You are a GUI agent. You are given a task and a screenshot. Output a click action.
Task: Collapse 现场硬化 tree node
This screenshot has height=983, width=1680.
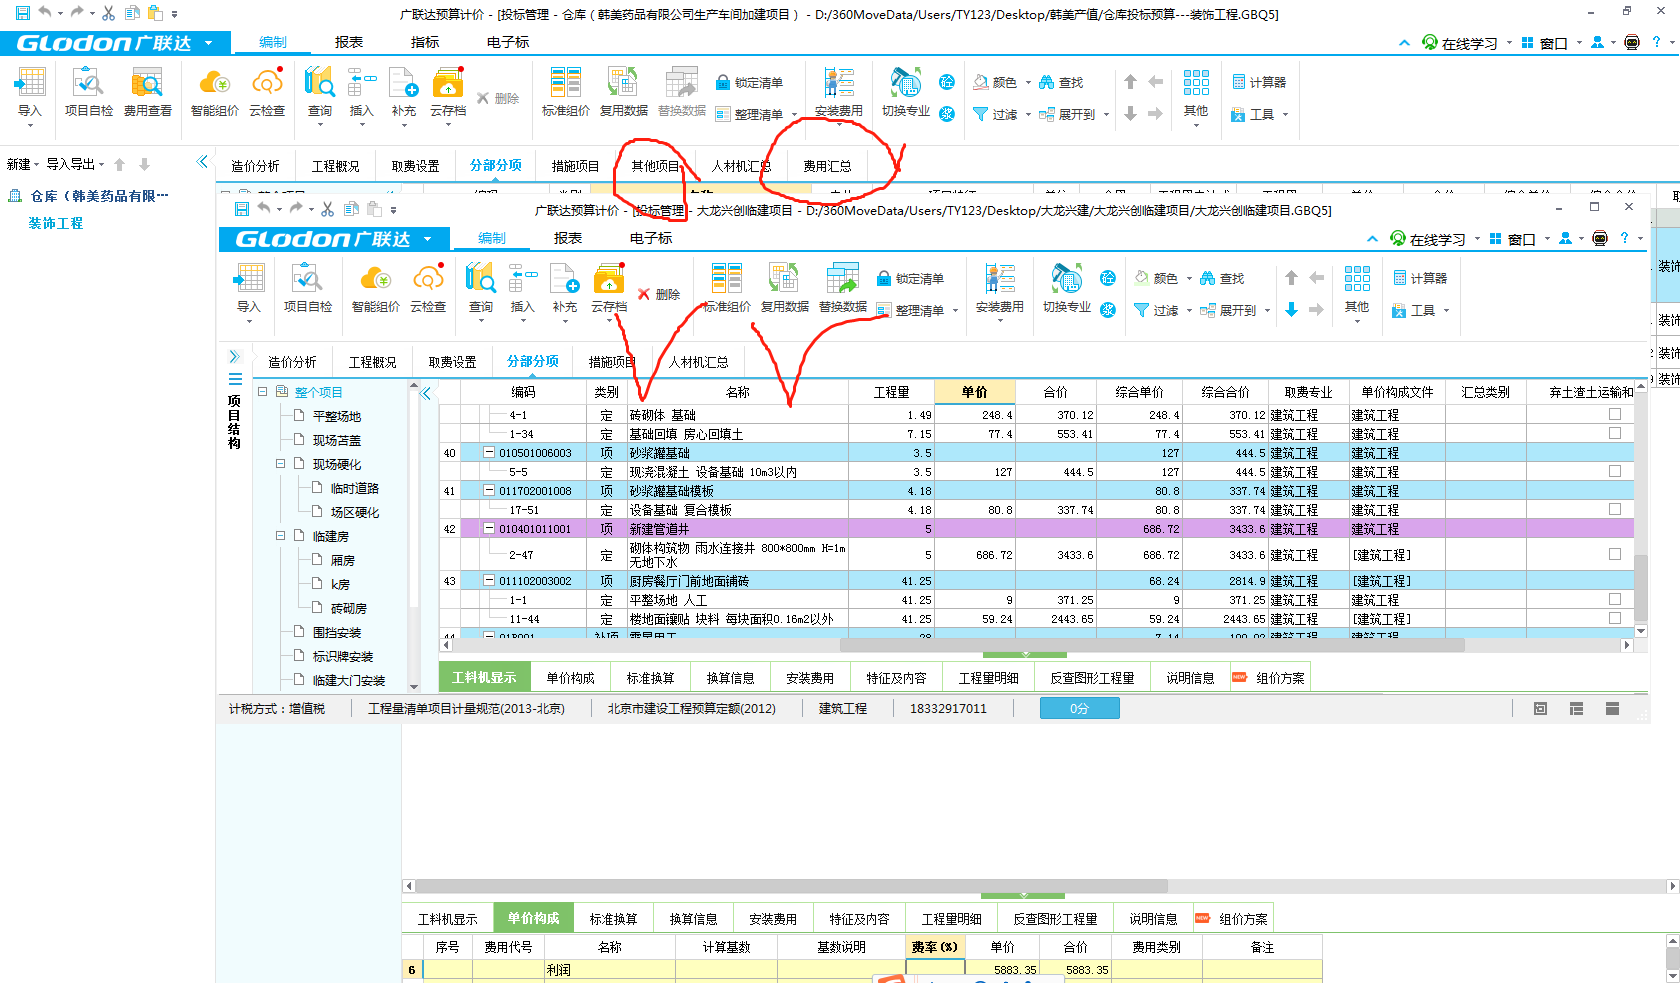(280, 464)
